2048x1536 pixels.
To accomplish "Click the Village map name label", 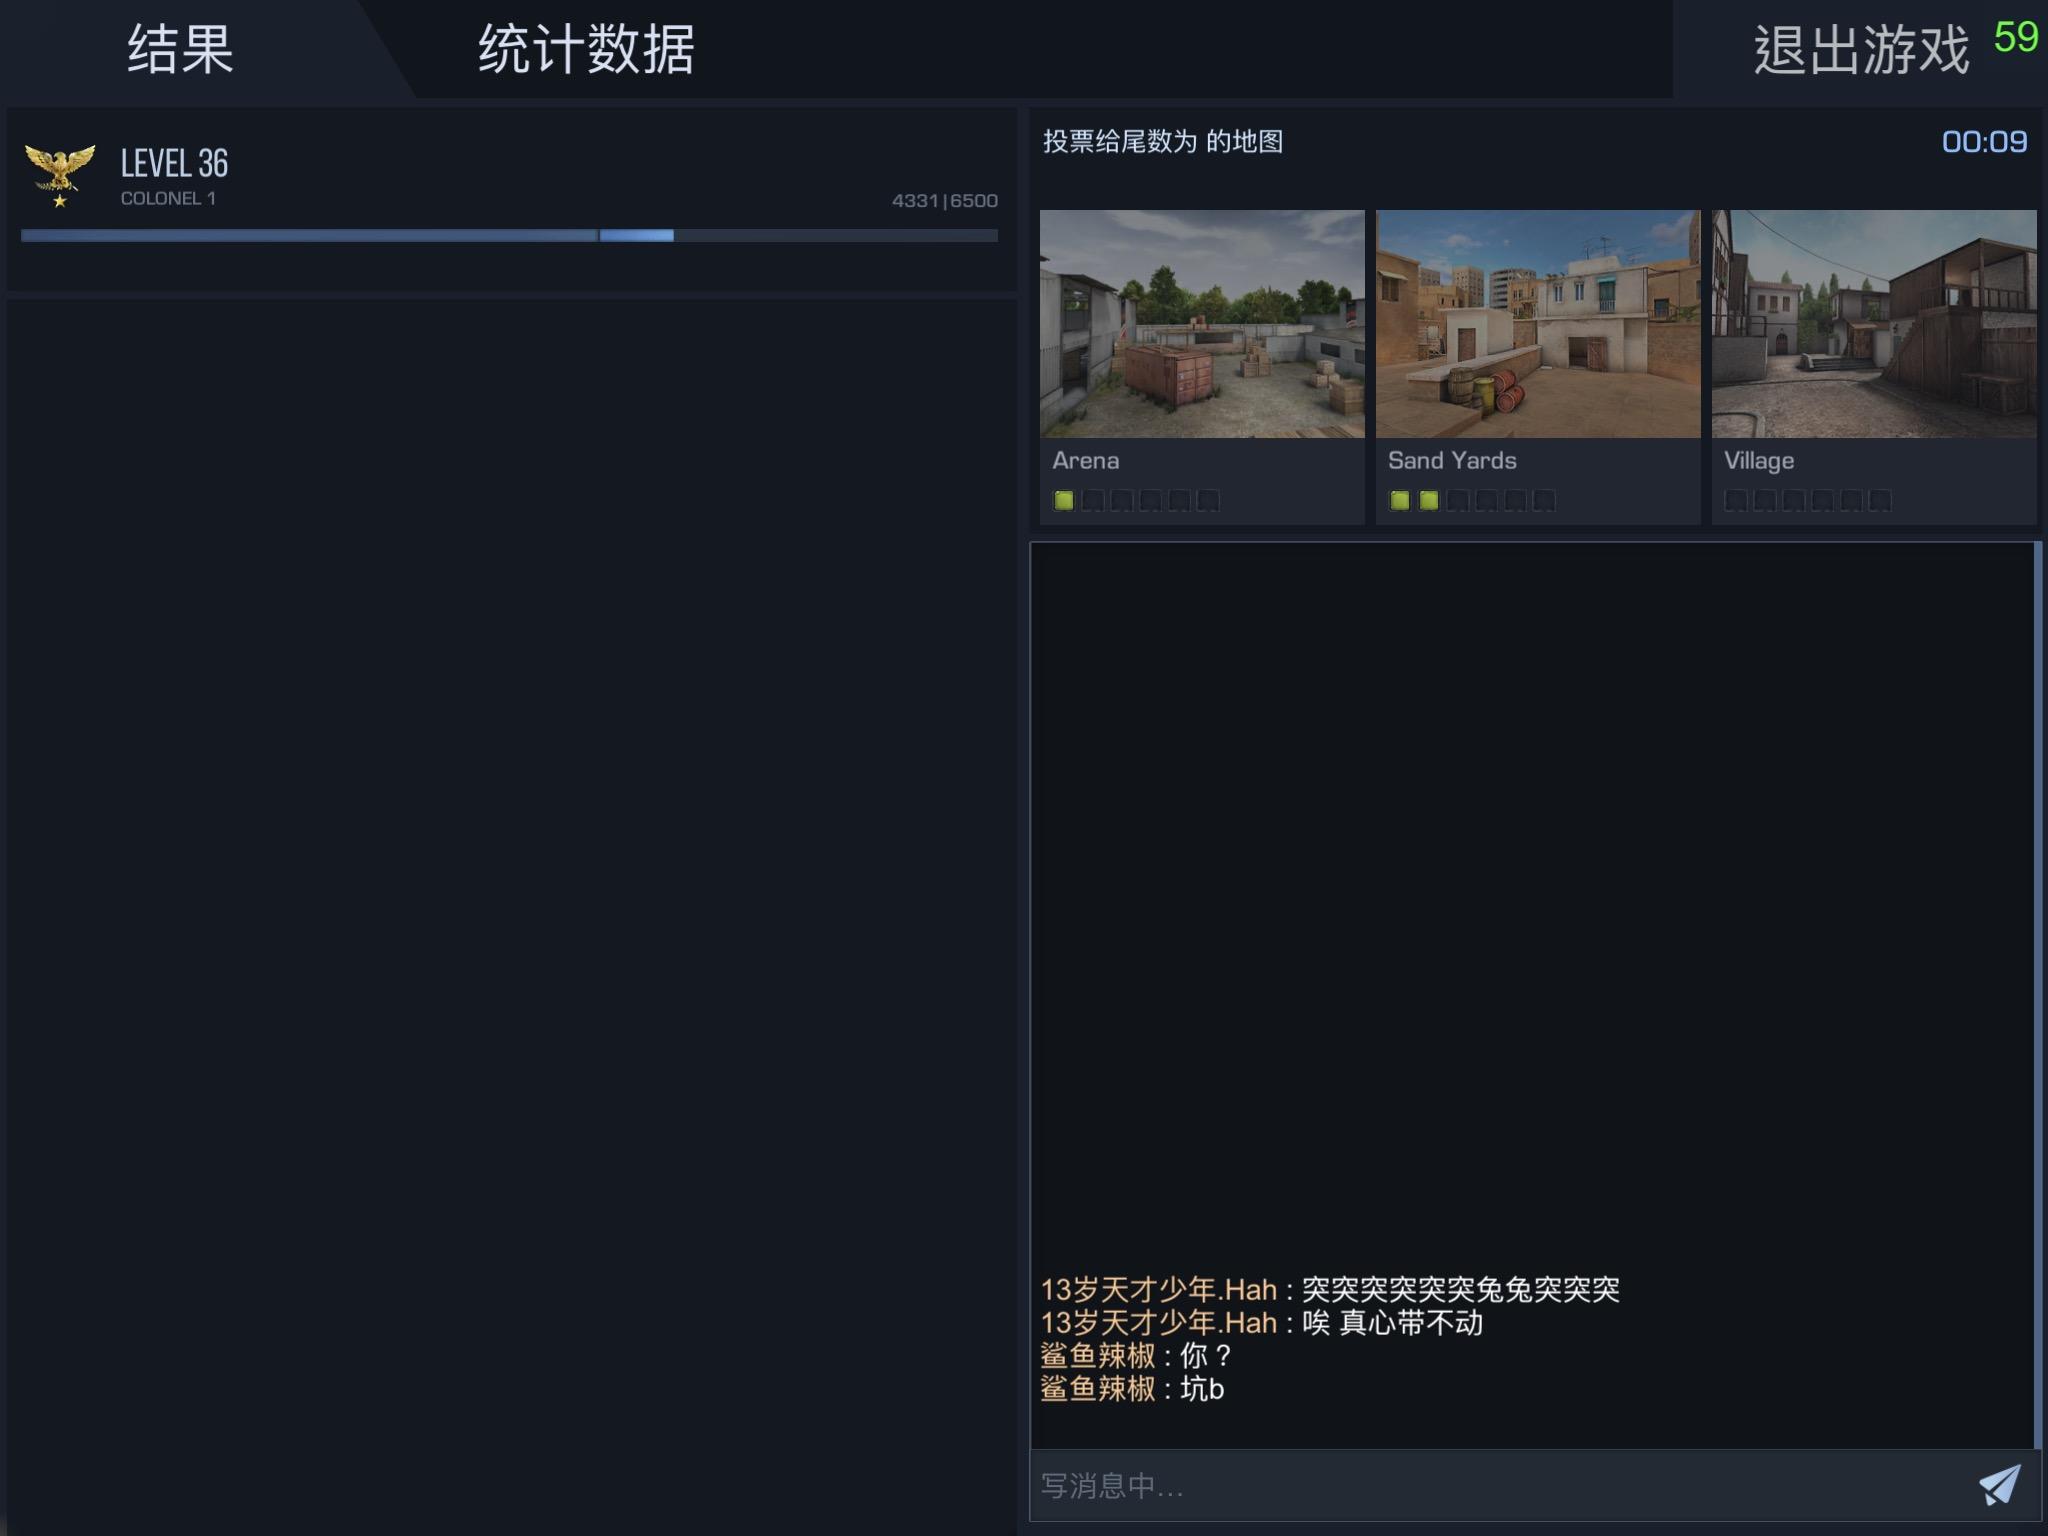I will pos(1758,461).
